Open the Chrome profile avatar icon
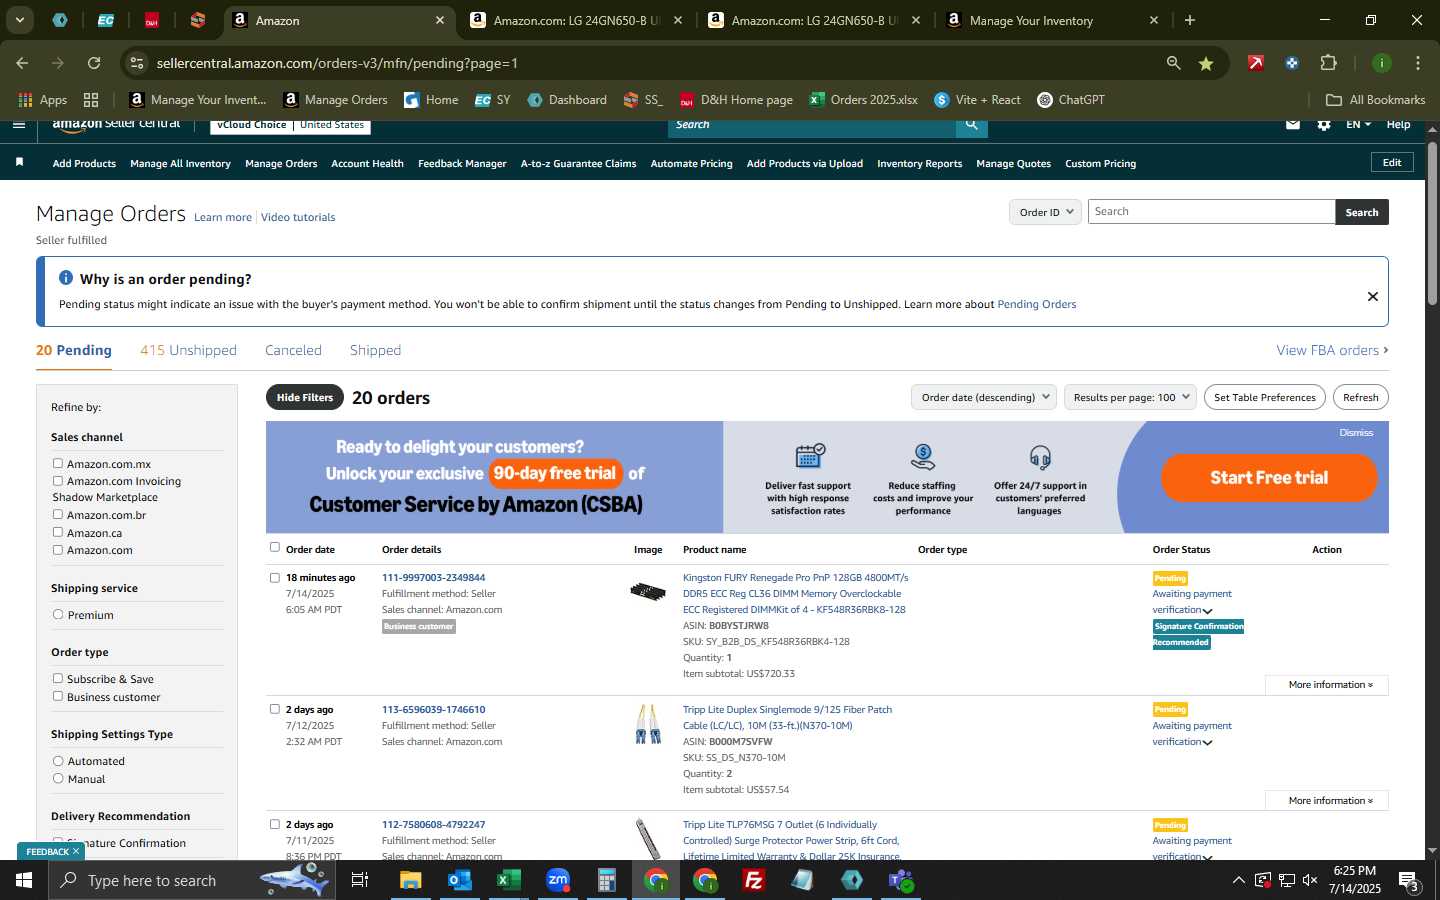This screenshot has height=900, width=1440. [1381, 63]
